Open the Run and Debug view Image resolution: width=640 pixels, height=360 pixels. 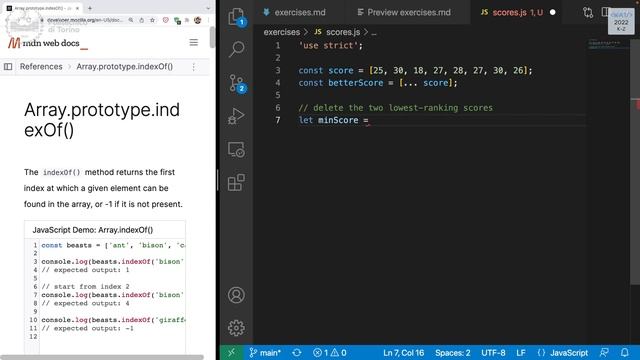(x=236, y=116)
